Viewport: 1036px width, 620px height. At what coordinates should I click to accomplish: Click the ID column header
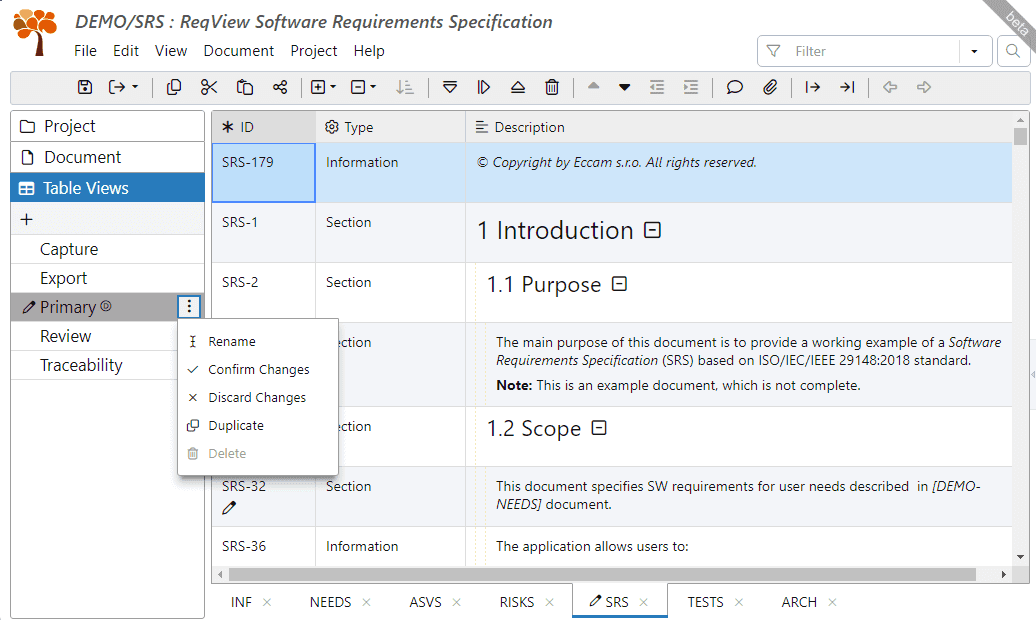pyautogui.click(x=264, y=127)
